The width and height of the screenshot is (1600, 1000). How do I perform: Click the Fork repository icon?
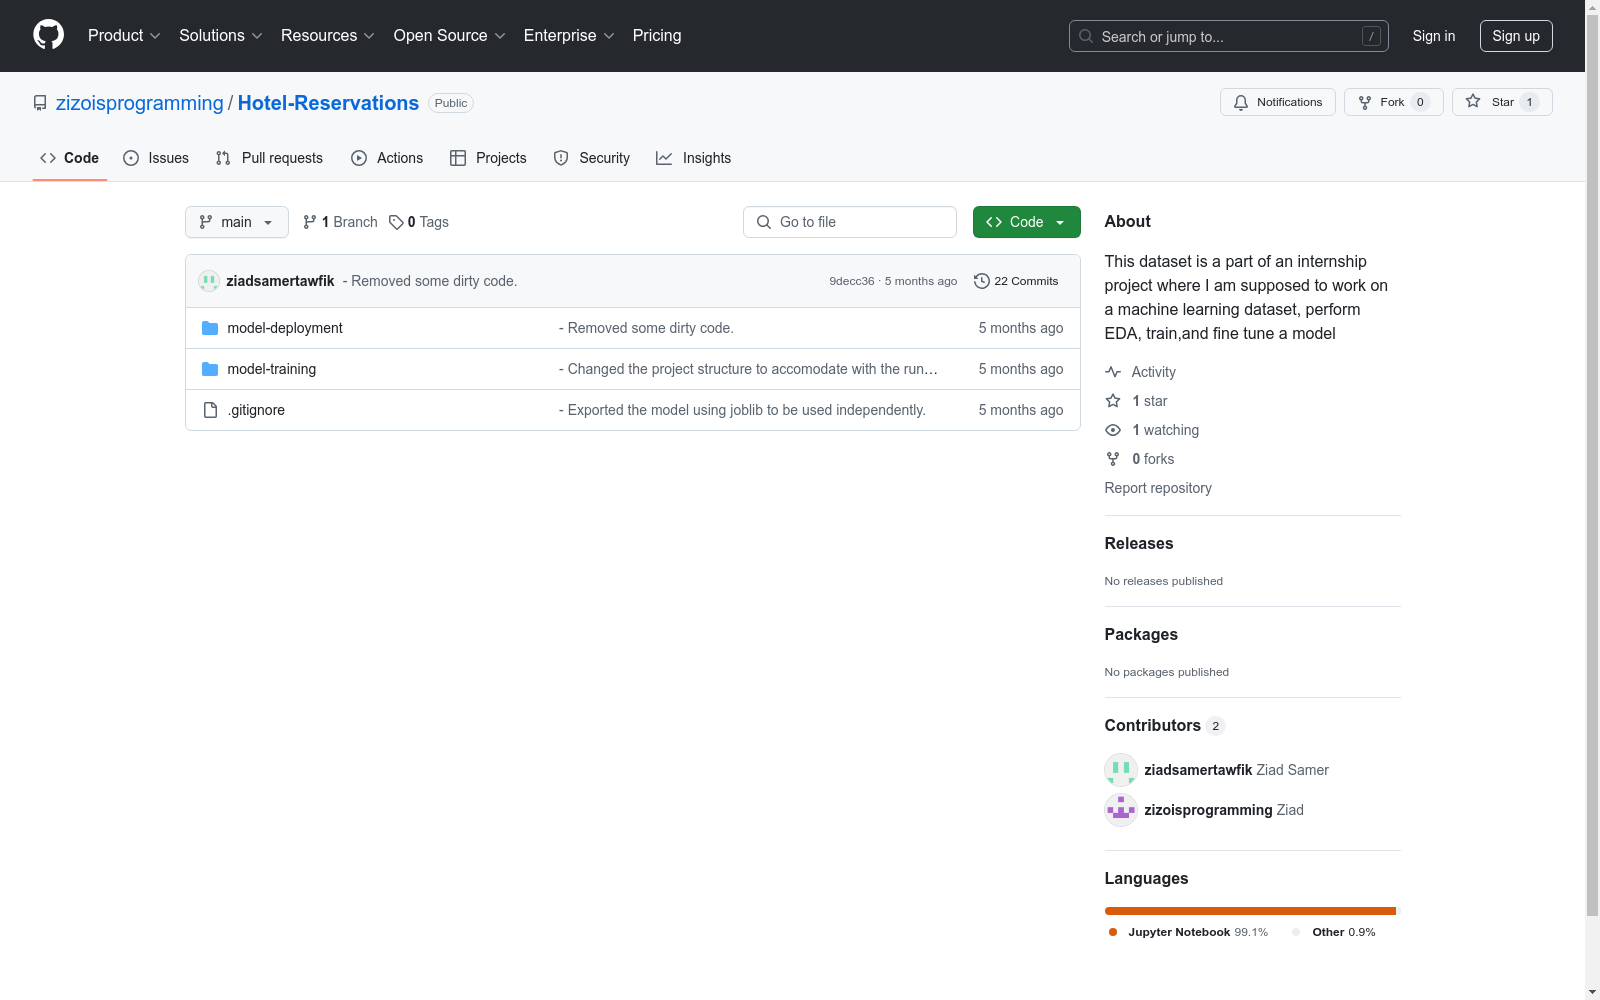(x=1365, y=102)
